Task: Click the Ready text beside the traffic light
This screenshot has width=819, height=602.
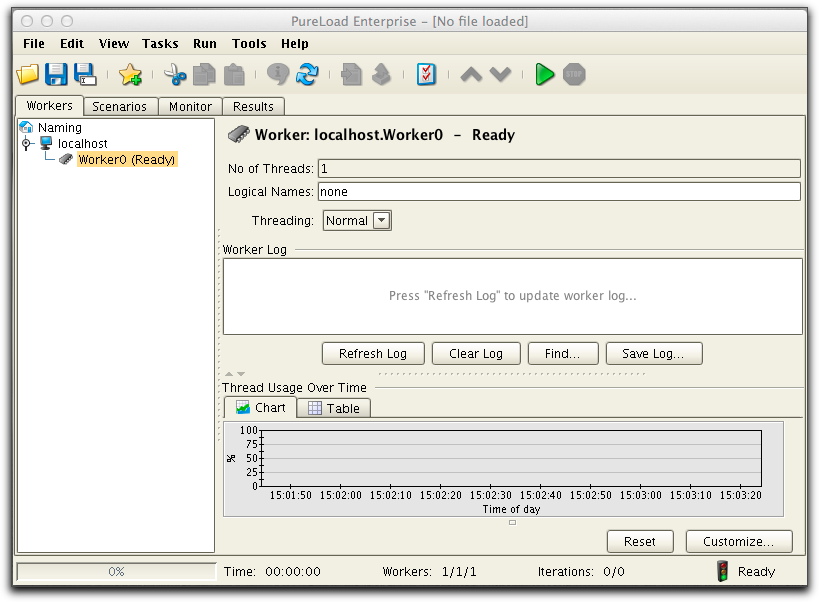Action: tap(756, 571)
